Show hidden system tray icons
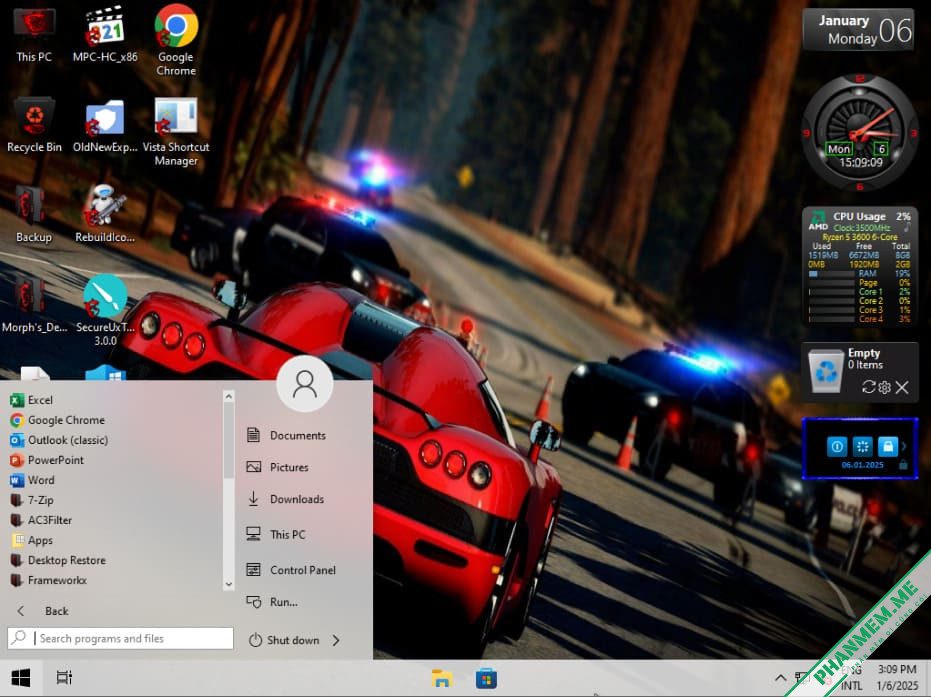931x697 pixels. [x=780, y=678]
